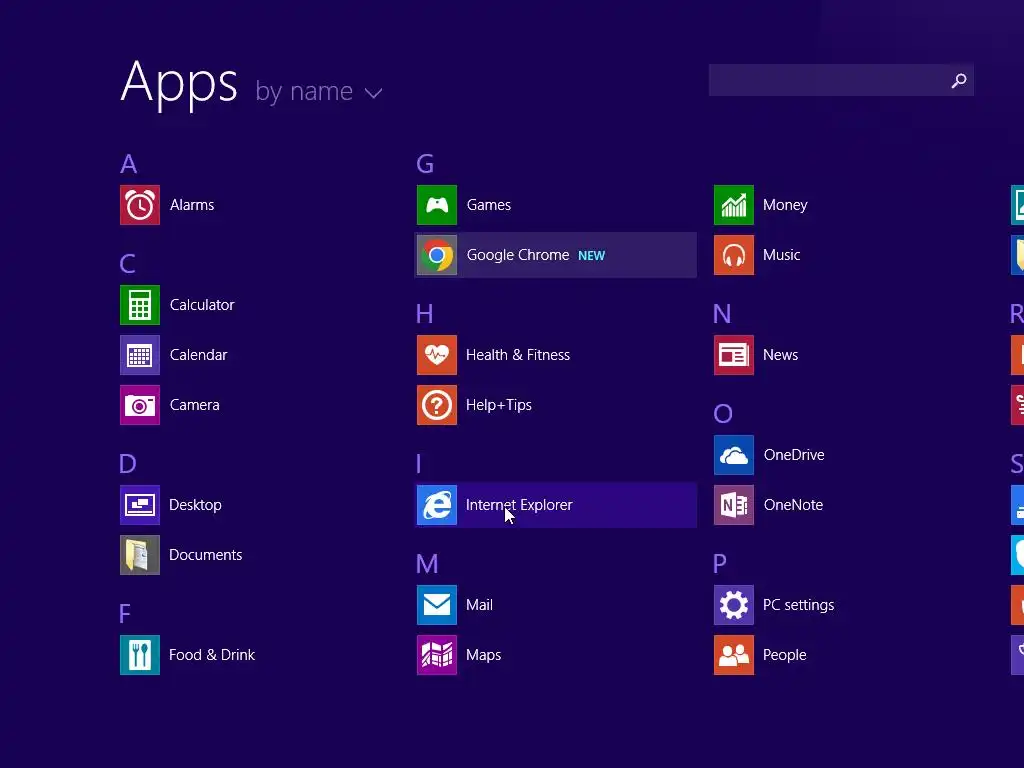Open the Documents folder icon
The image size is (1024, 768).
tap(140, 555)
